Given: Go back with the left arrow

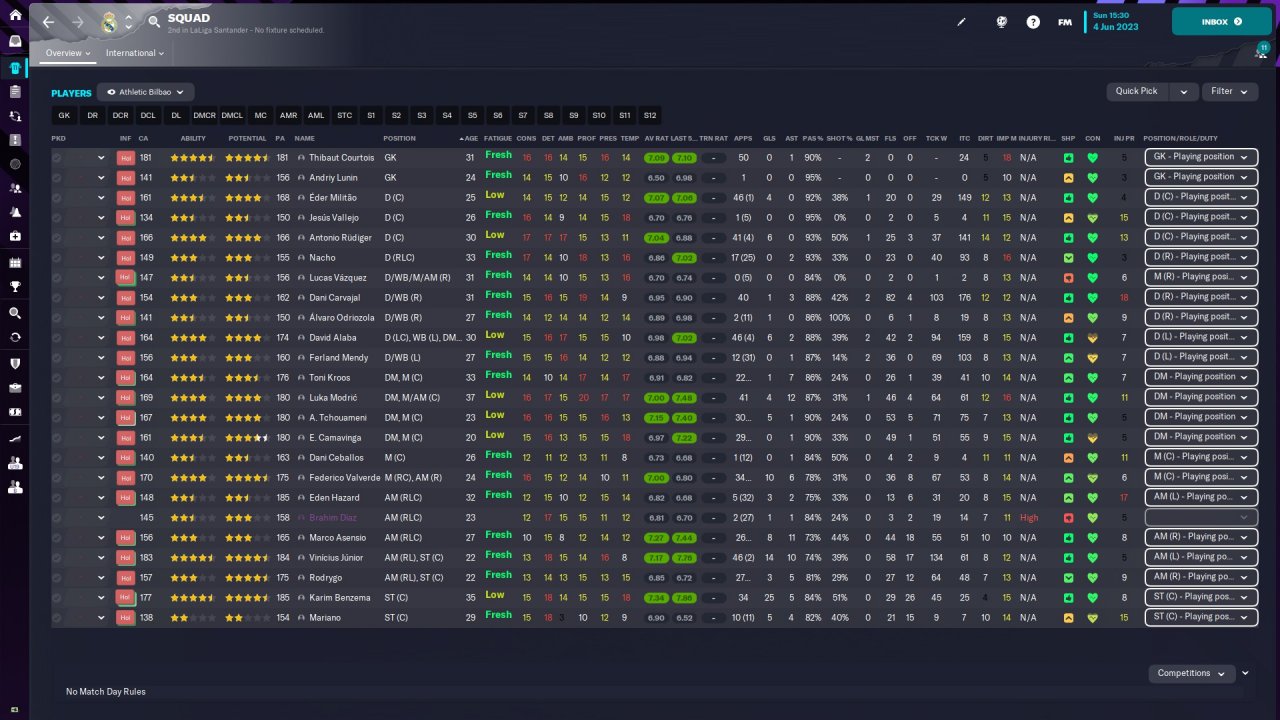Looking at the screenshot, I should pyautogui.click(x=49, y=21).
